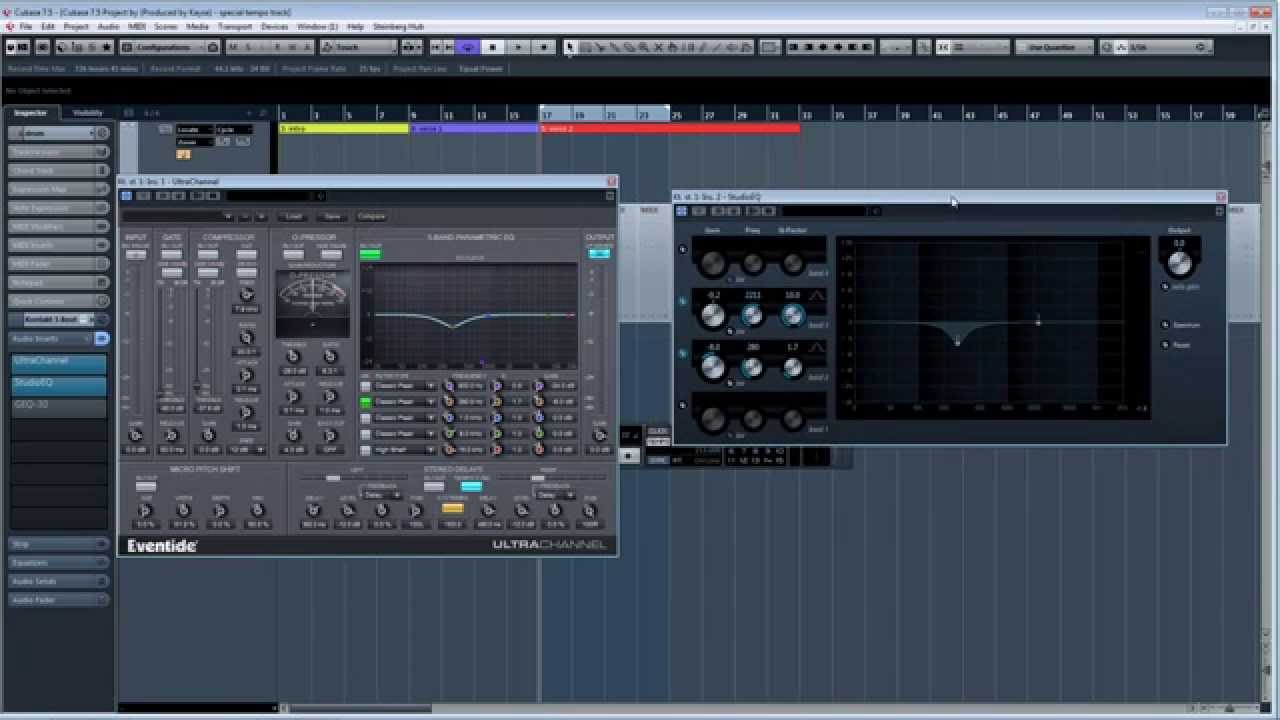Start playback with the Play button
The image size is (1280, 720).
(518, 47)
